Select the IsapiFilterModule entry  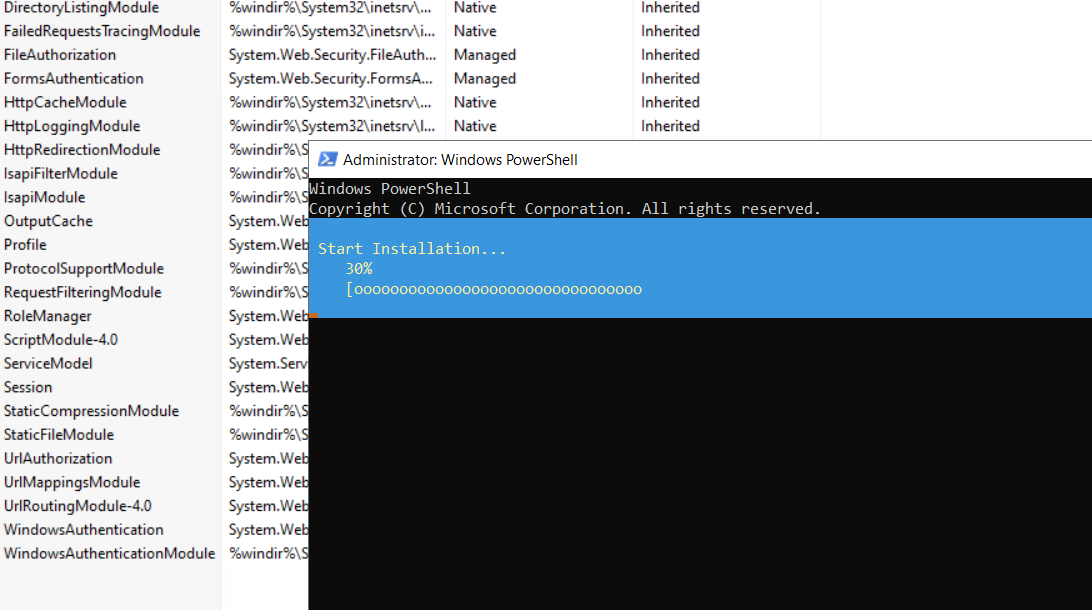point(61,173)
